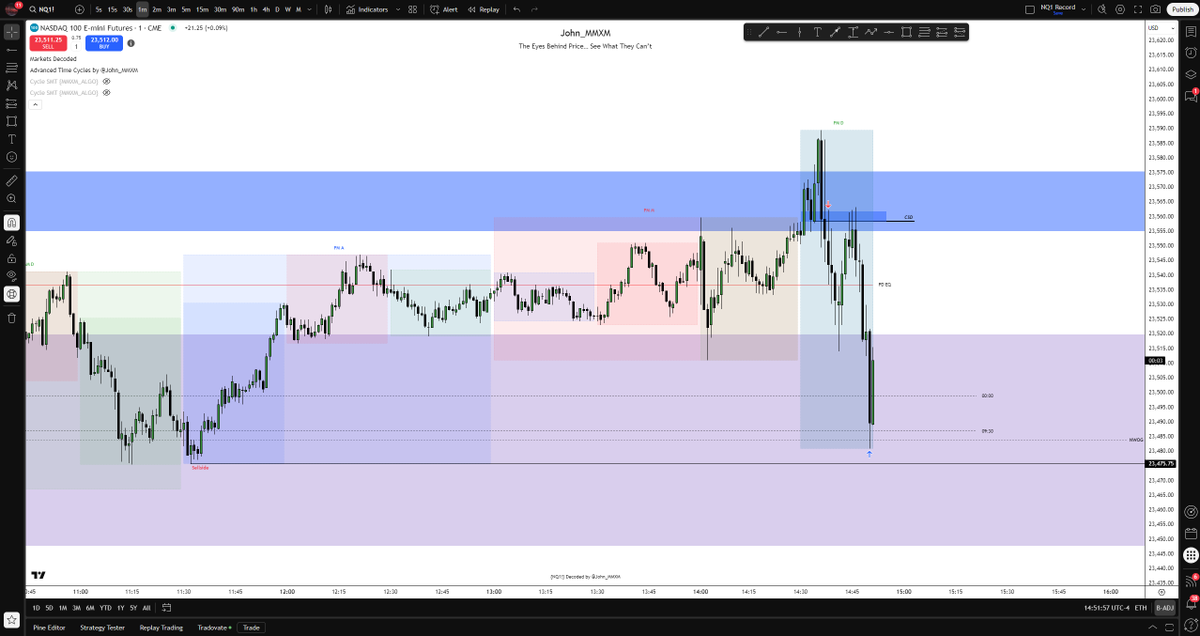This screenshot has width=1200, height=636.
Task: Click the Publish button top right
Action: [x=1183, y=9]
